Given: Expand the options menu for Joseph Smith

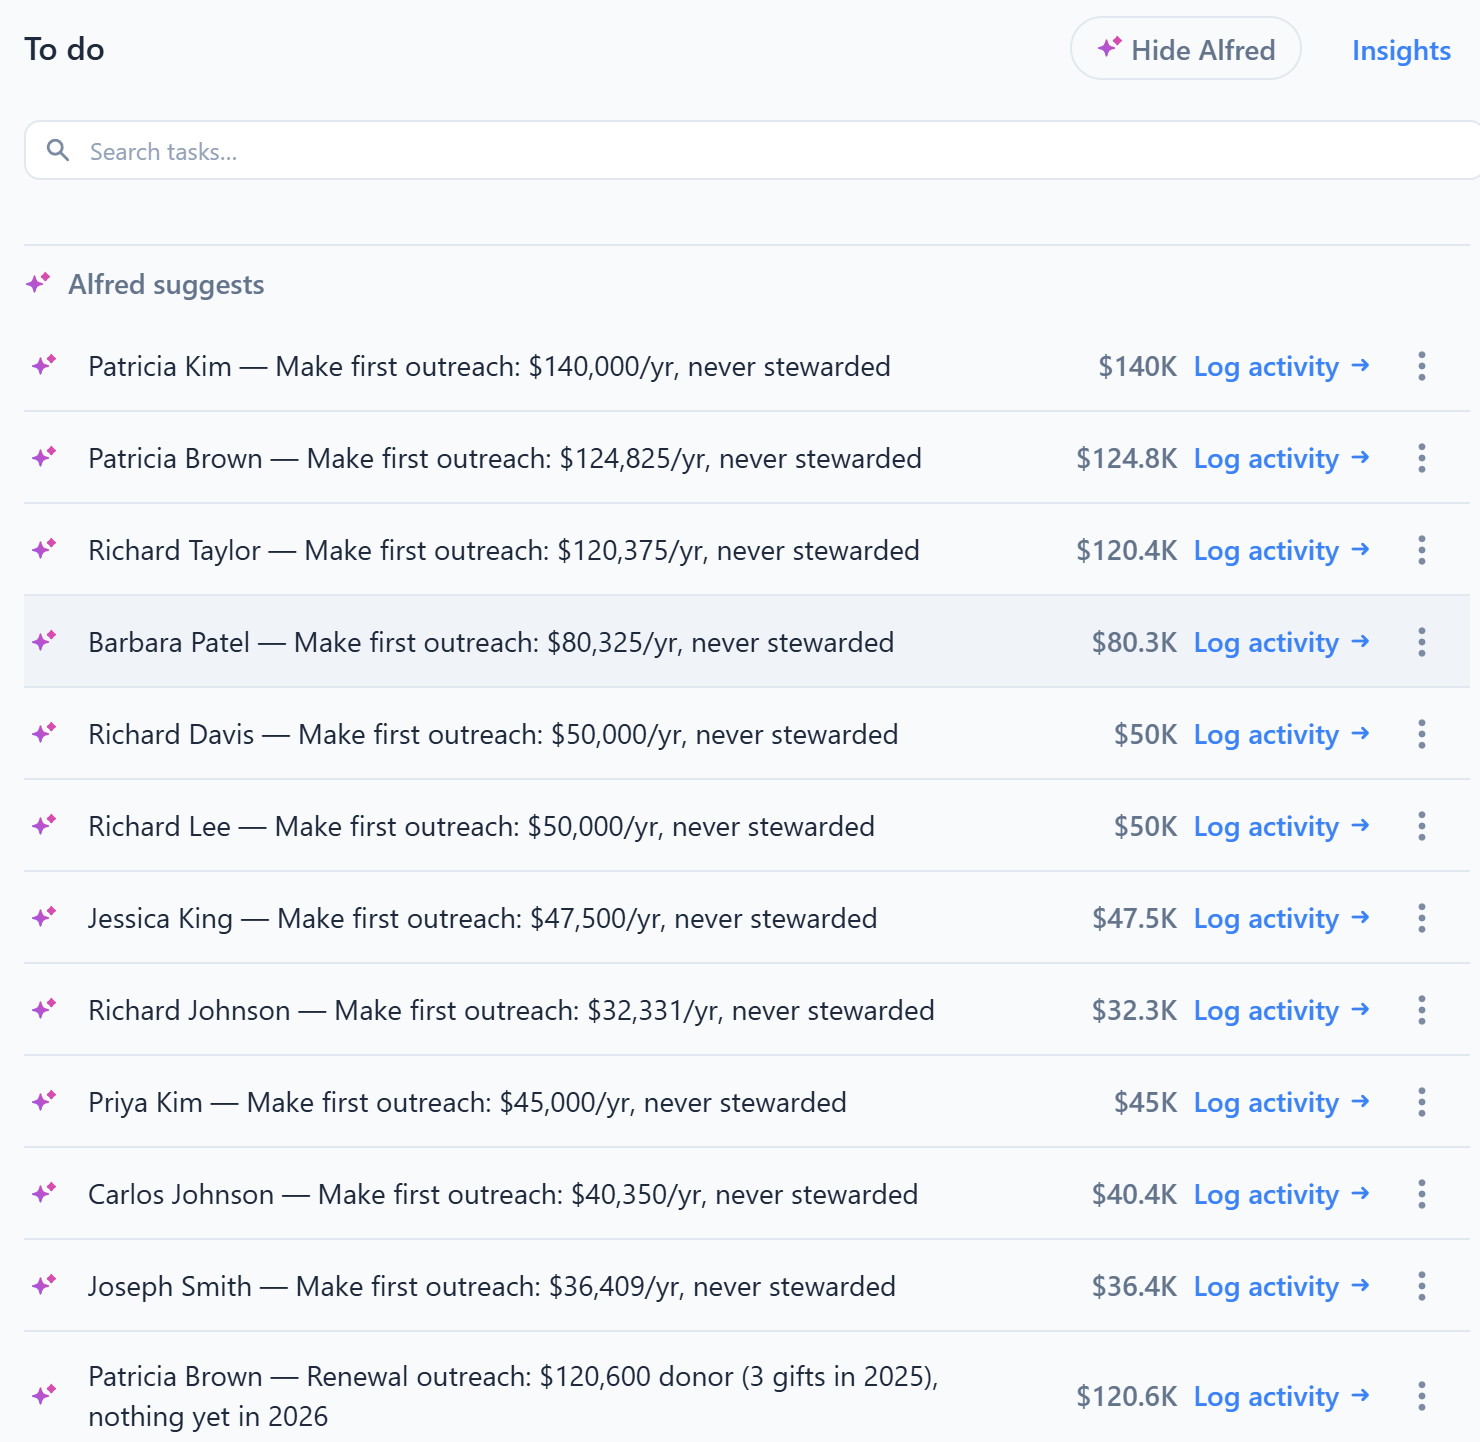Looking at the screenshot, I should click(x=1421, y=1286).
